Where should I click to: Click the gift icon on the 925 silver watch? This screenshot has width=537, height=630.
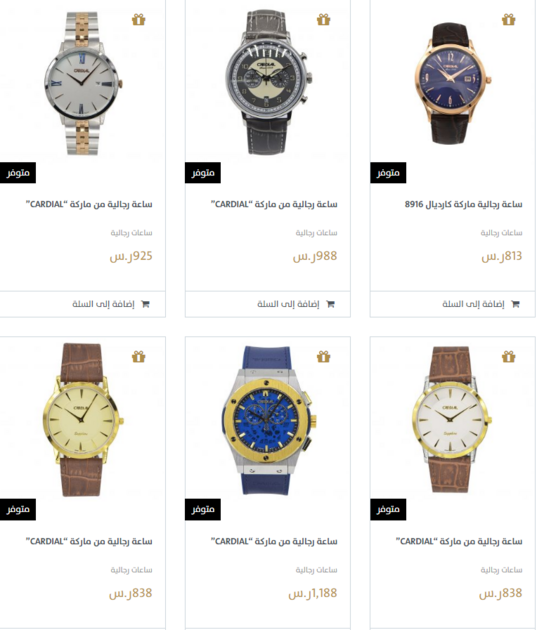coord(139,19)
